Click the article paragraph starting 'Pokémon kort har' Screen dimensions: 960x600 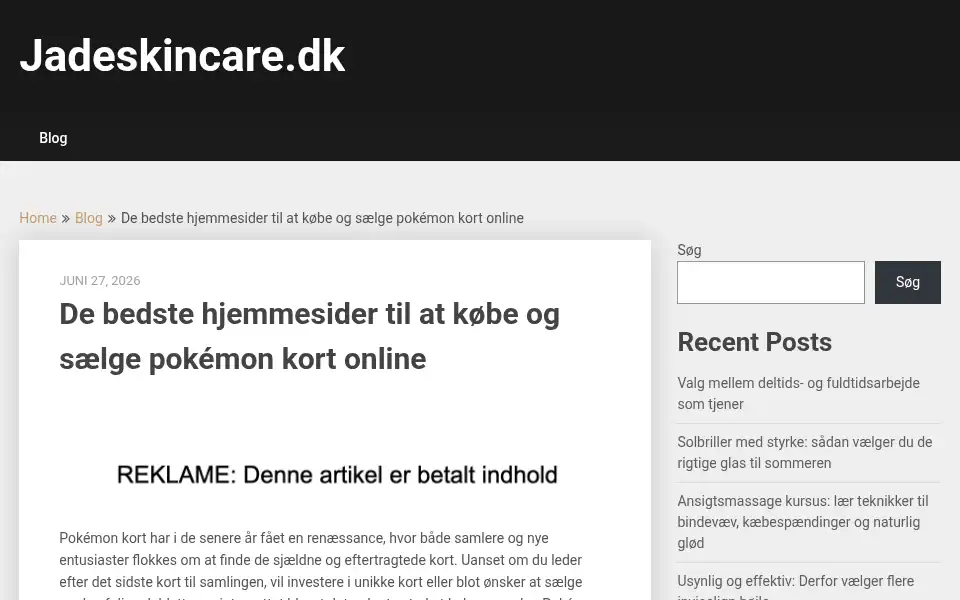point(321,566)
